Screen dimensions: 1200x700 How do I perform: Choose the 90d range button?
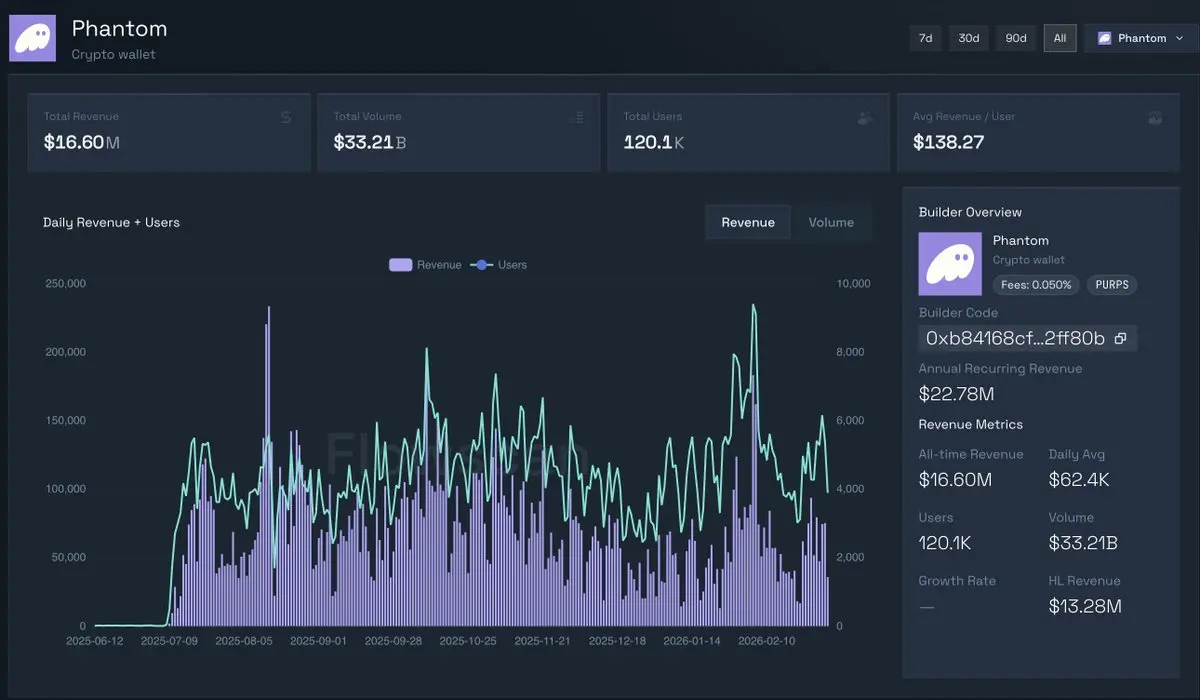[1015, 38]
